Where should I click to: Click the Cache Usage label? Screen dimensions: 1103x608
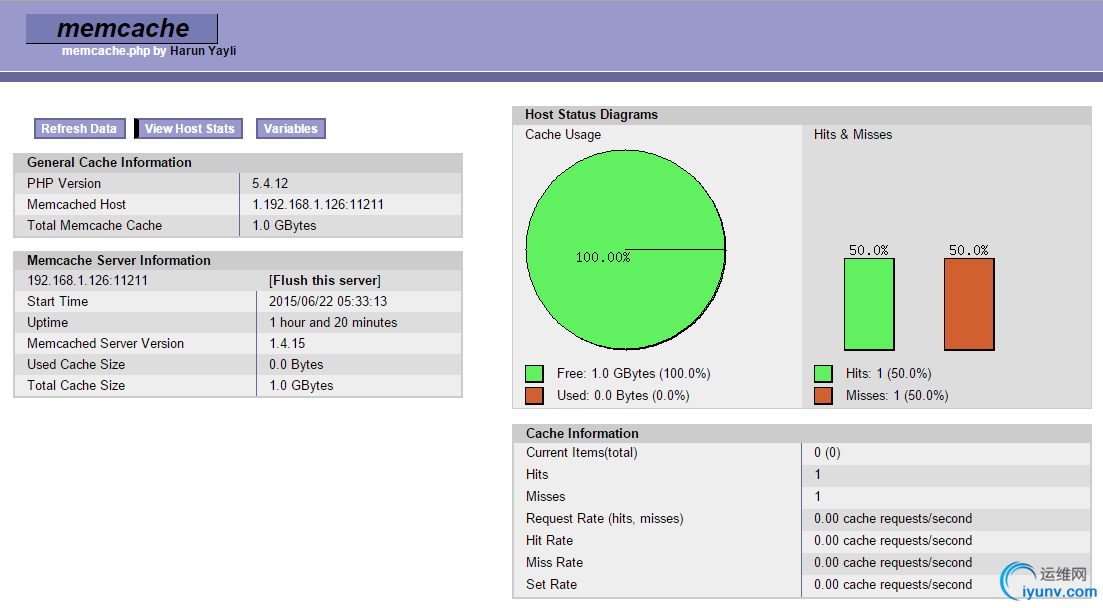(x=563, y=134)
